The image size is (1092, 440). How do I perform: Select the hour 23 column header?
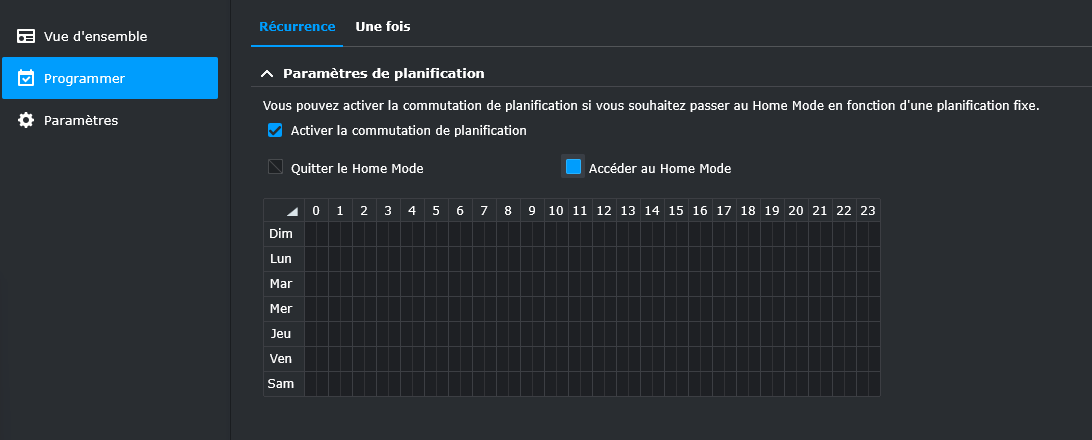tap(868, 211)
